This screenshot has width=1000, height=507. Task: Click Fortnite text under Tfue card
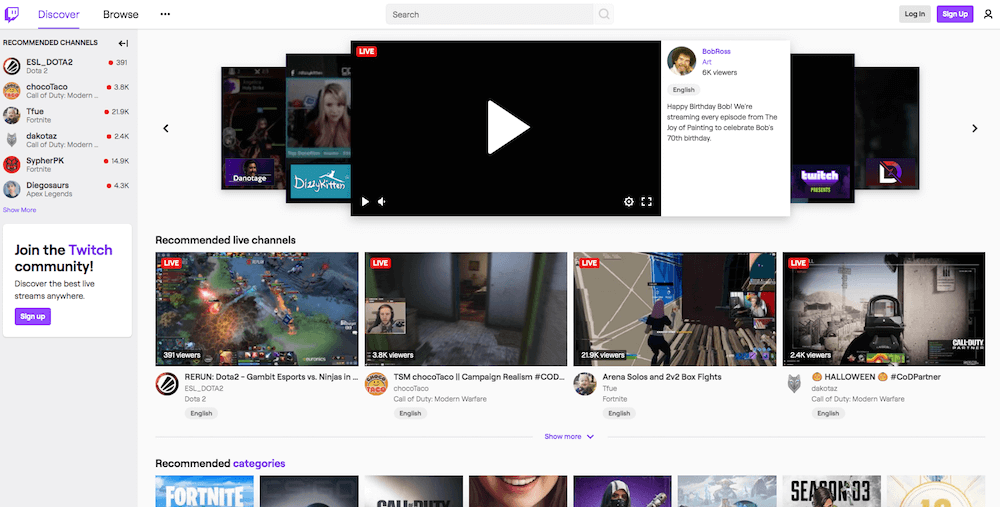point(615,399)
